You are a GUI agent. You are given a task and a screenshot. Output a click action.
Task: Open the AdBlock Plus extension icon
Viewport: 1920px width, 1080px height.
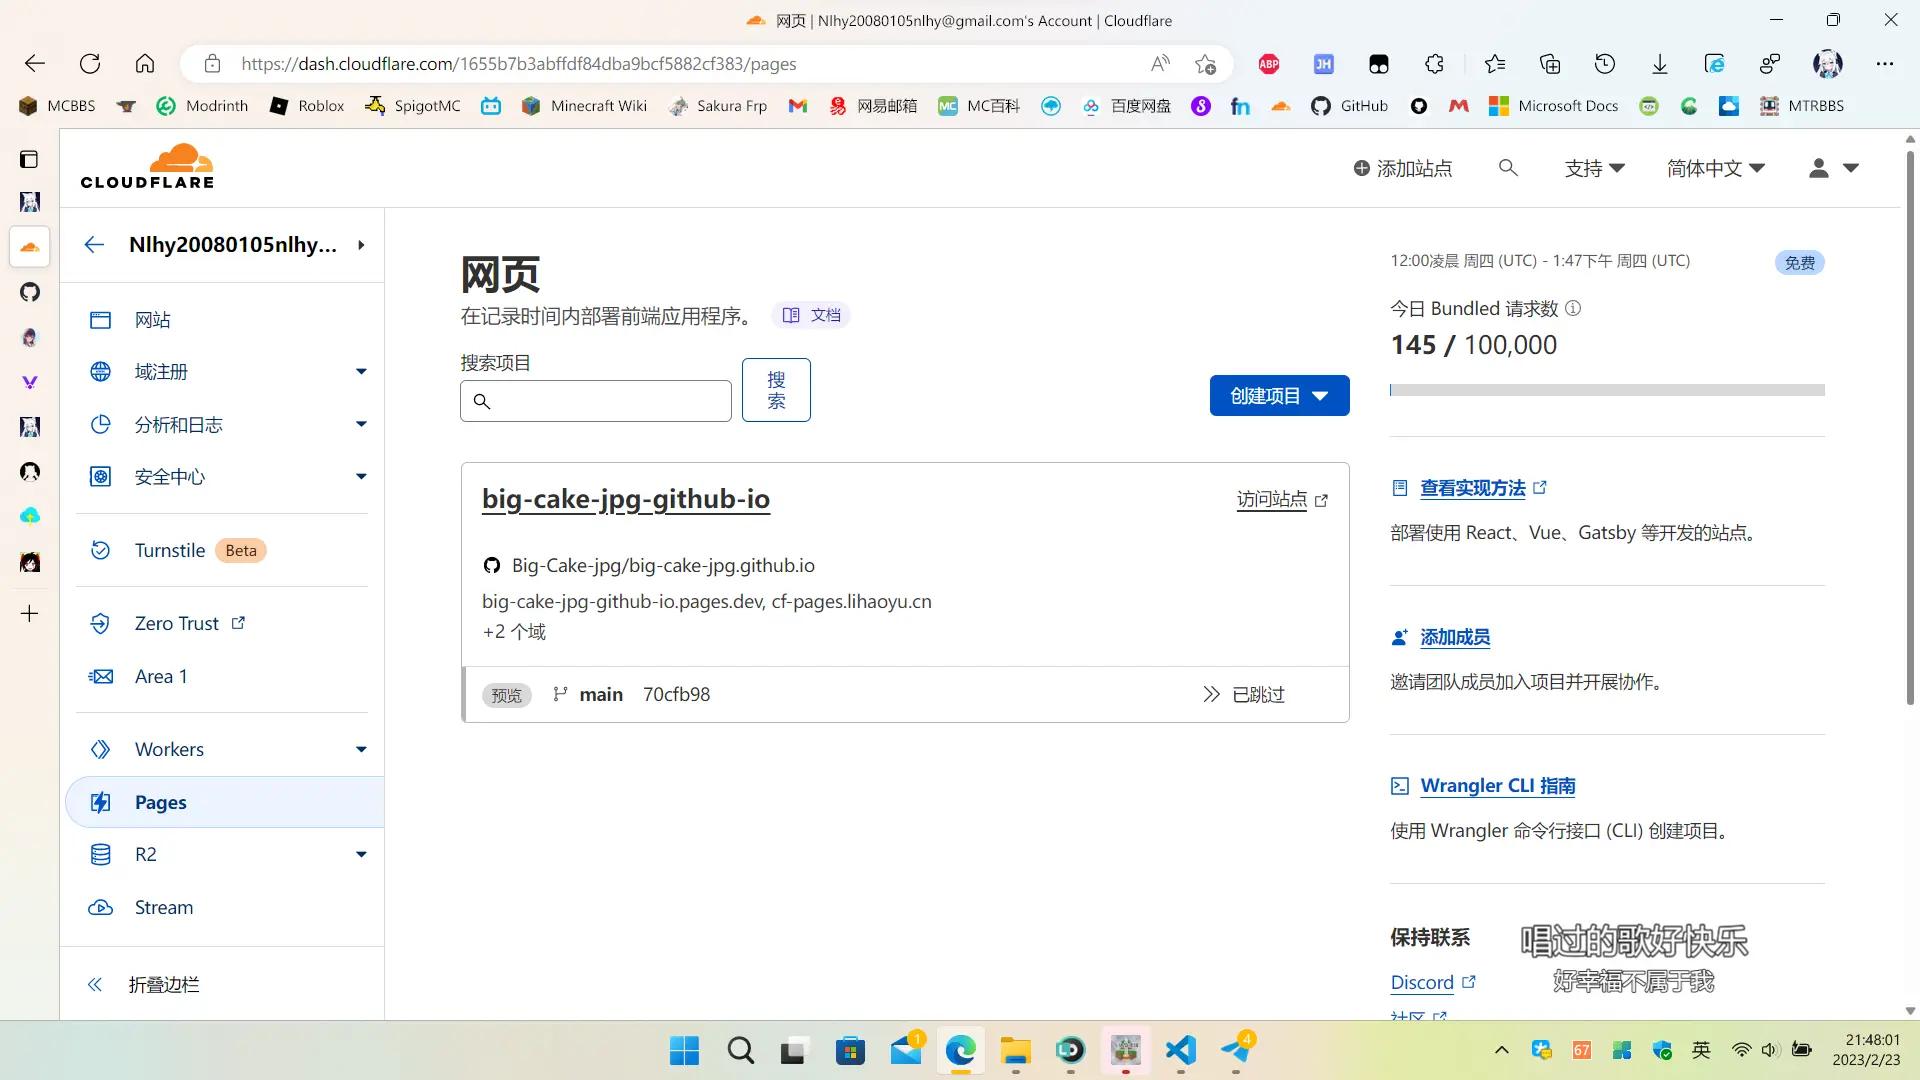(x=1269, y=64)
